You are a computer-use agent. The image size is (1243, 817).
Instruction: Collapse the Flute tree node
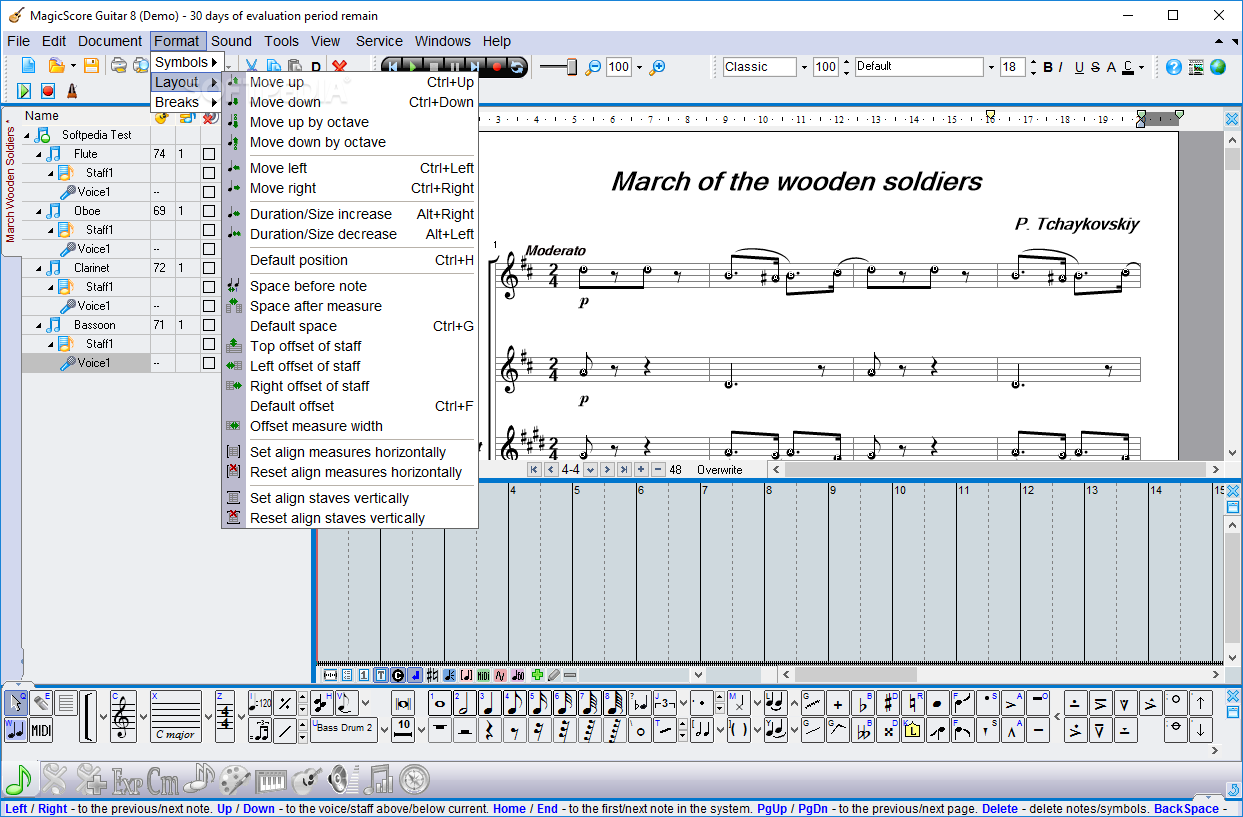[39, 155]
